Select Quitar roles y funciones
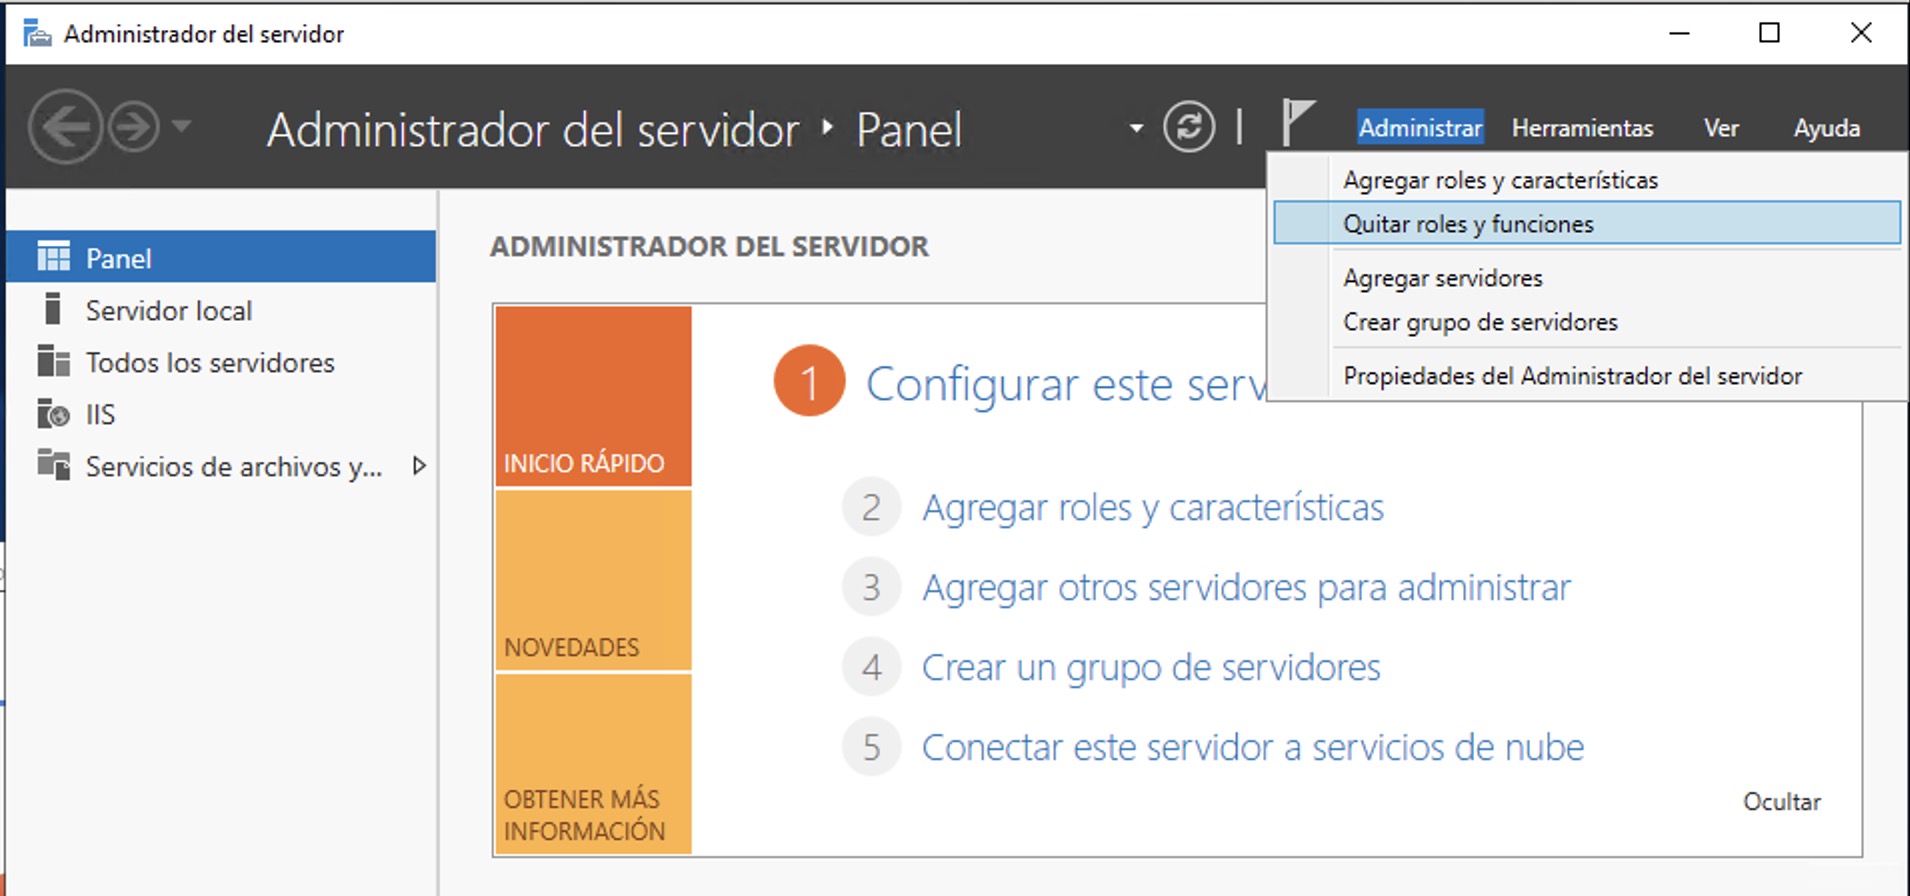Viewport: 1910px width, 896px height. coord(1587,223)
